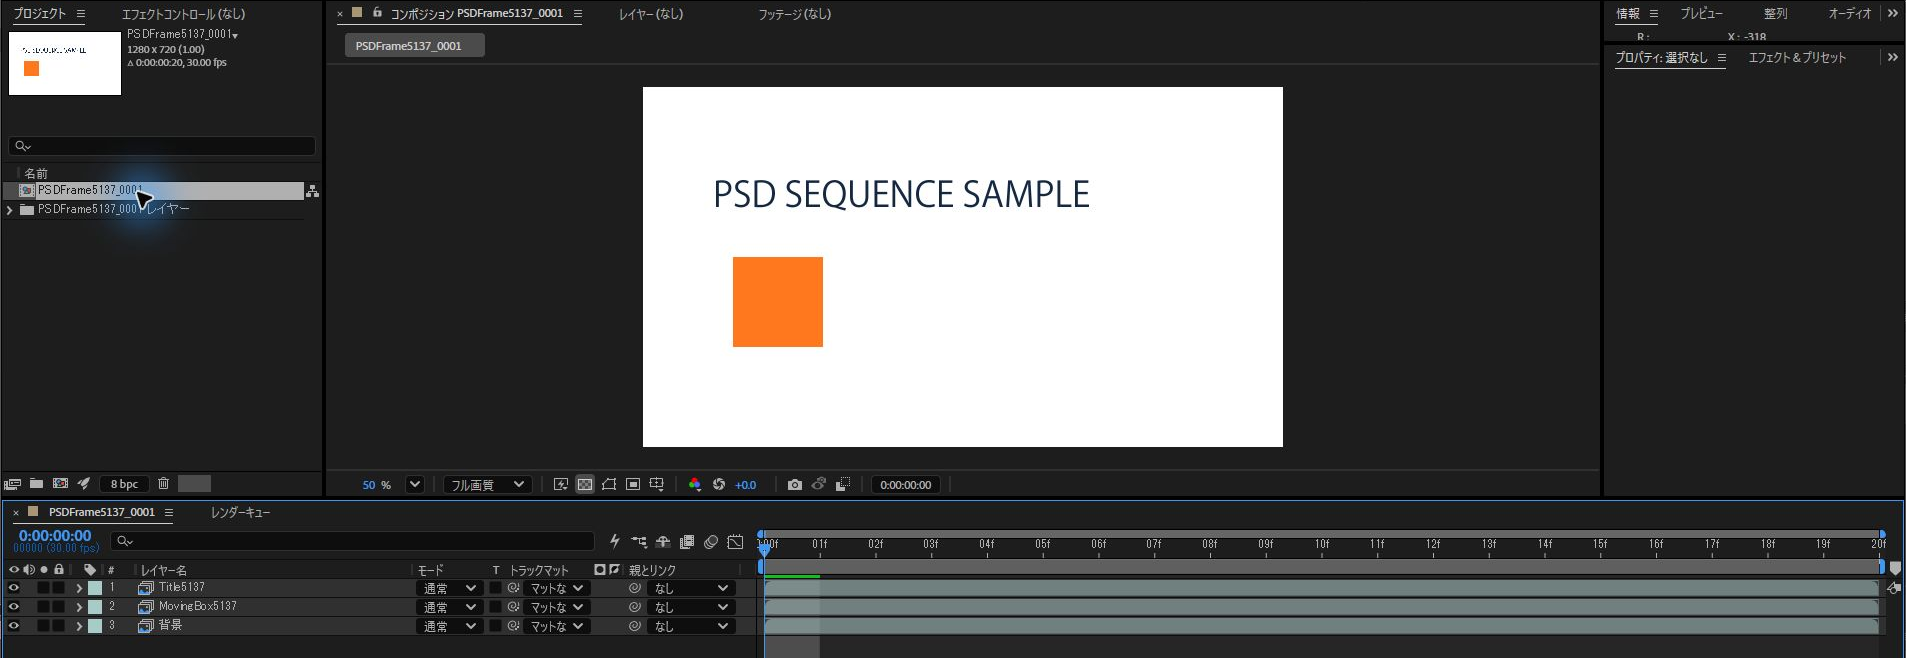Create a new folder in the Project panel
The width and height of the screenshot is (1906, 658).
(36, 484)
